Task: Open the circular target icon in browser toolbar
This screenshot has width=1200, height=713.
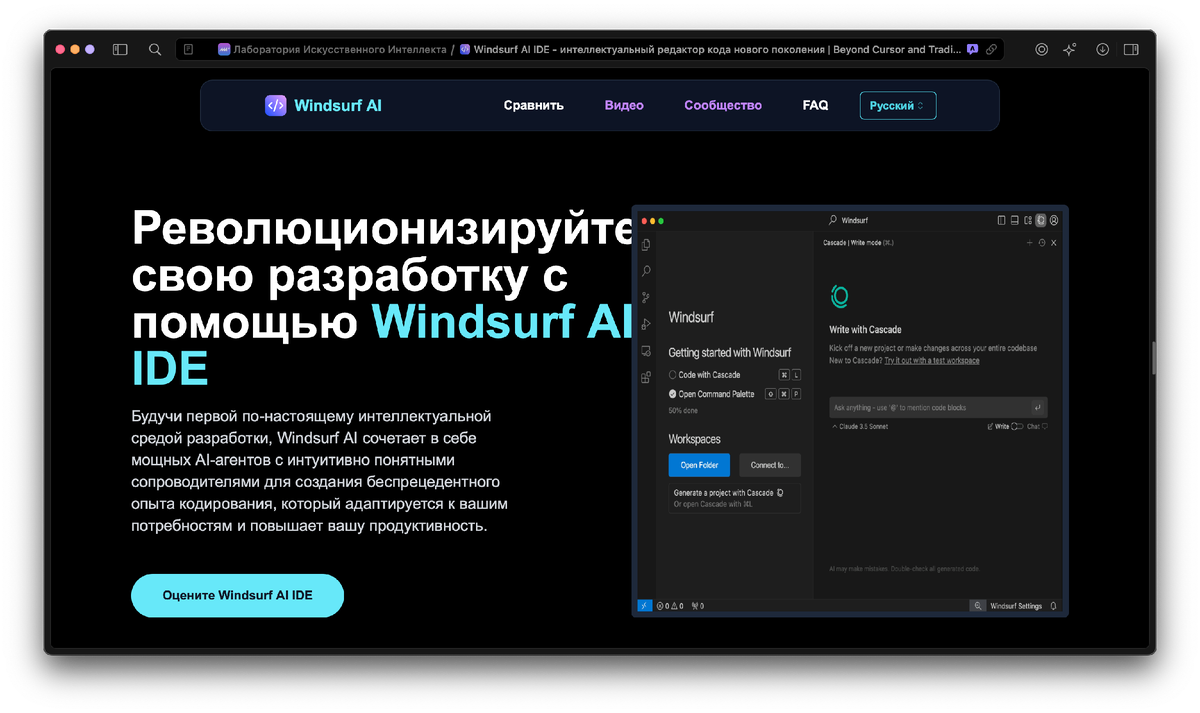Action: click(x=1042, y=49)
